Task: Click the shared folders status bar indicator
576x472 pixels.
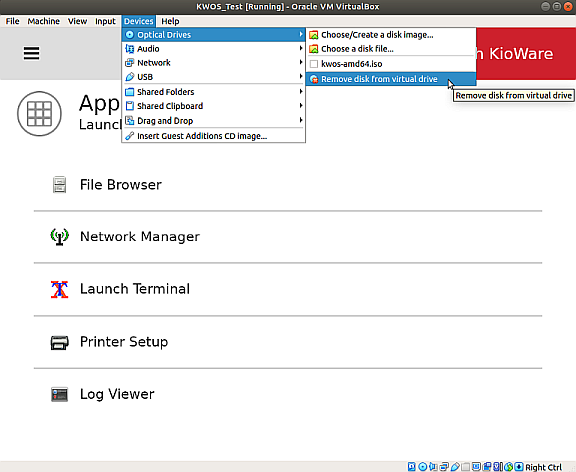Action: pyautogui.click(x=465, y=466)
